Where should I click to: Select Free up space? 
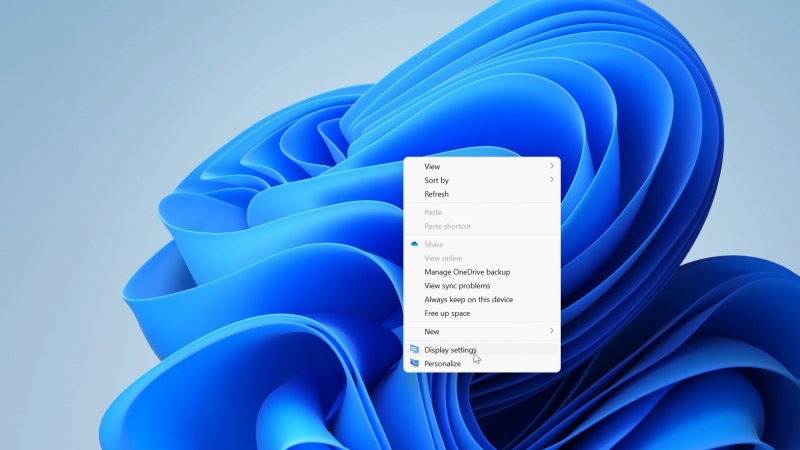(x=482, y=313)
